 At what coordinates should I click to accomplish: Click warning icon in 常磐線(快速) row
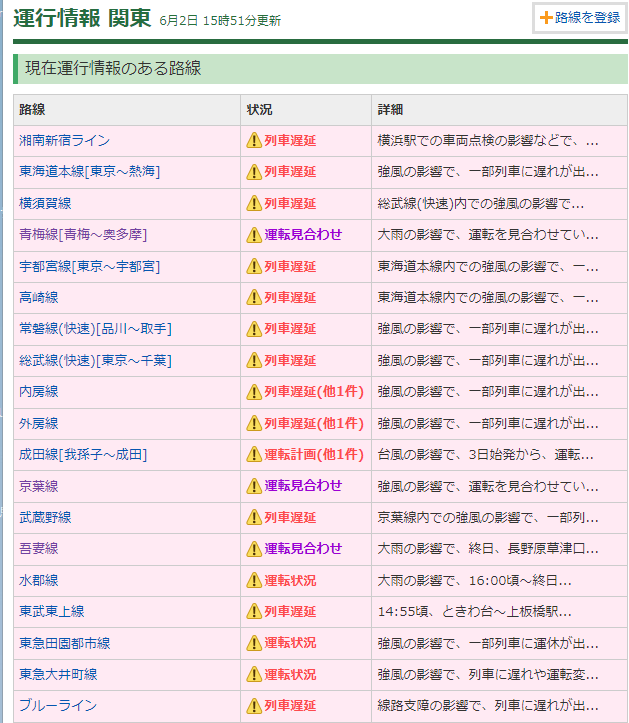(254, 329)
